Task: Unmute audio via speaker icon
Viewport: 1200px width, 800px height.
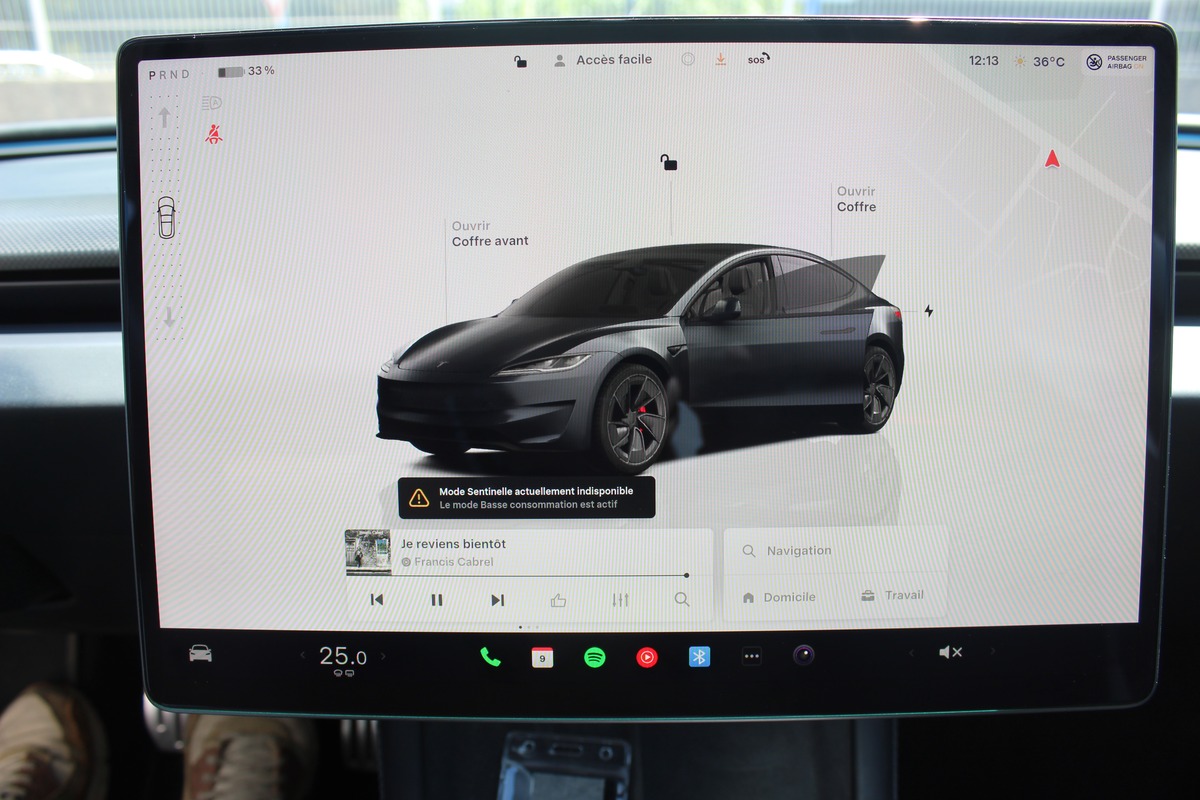Action: click(x=950, y=652)
